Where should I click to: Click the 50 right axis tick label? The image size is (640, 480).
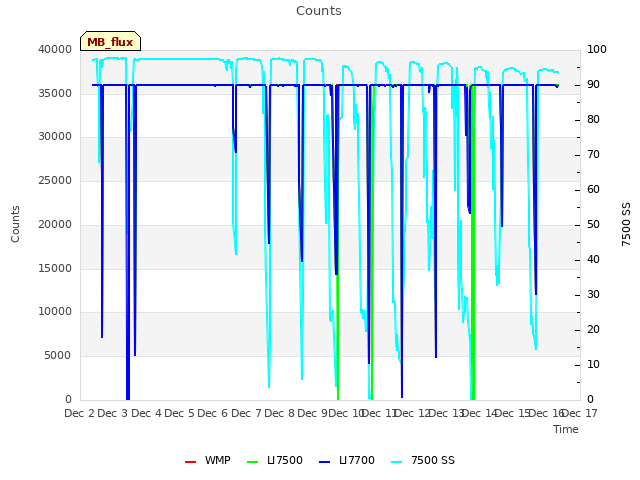pyautogui.click(x=593, y=224)
